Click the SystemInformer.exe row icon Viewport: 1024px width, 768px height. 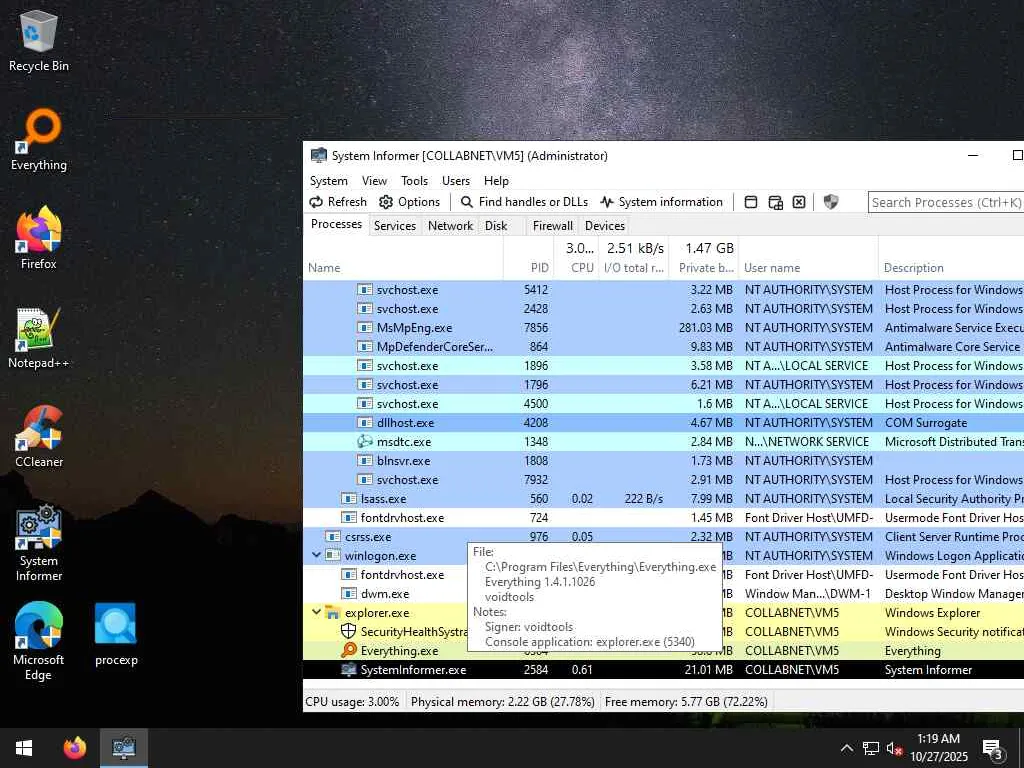(x=349, y=669)
